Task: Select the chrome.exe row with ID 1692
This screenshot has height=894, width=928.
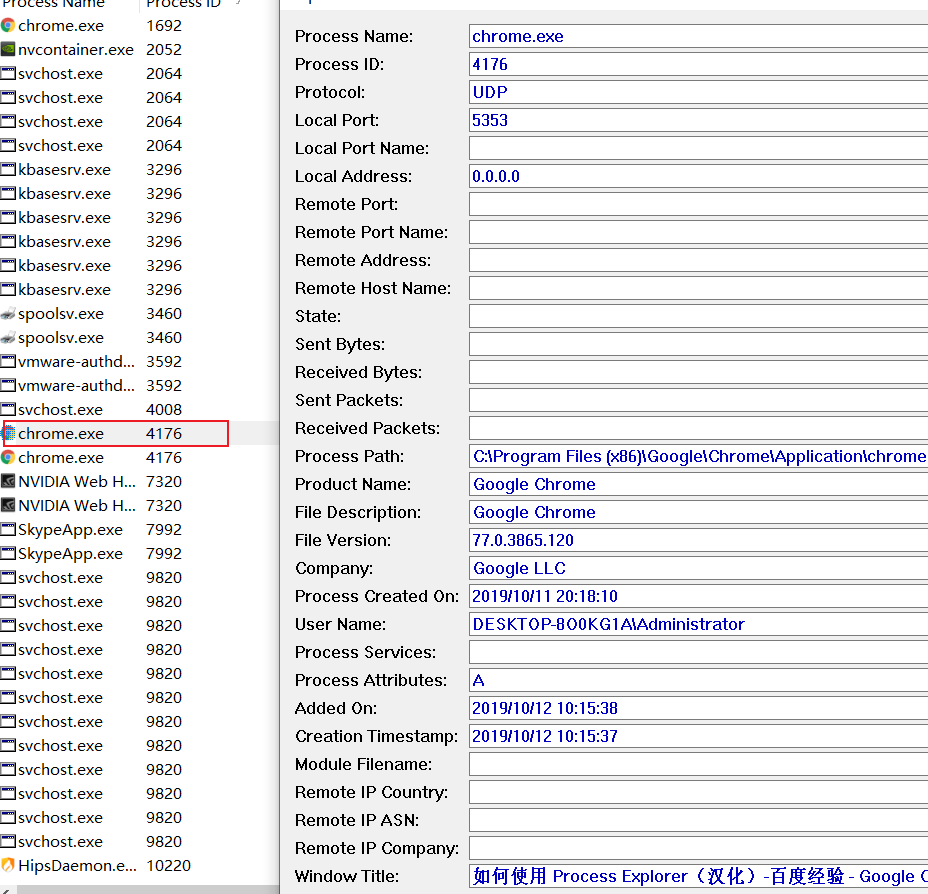Action: click(139, 25)
